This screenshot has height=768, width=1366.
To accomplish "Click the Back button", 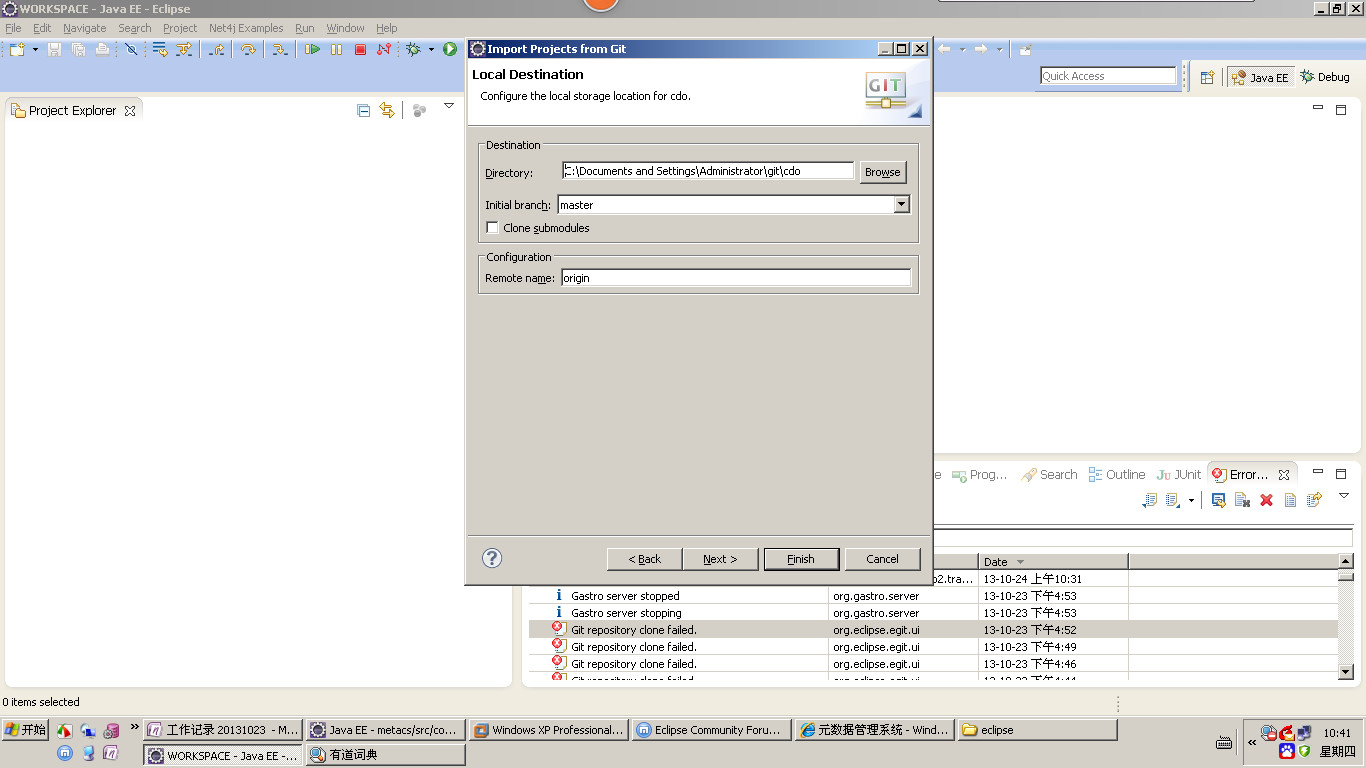I will coord(645,559).
